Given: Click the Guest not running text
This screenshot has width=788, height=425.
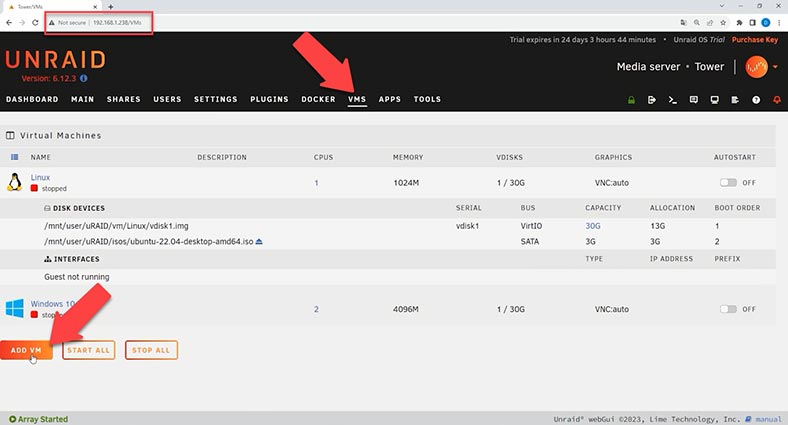Looking at the screenshot, I should coord(76,277).
